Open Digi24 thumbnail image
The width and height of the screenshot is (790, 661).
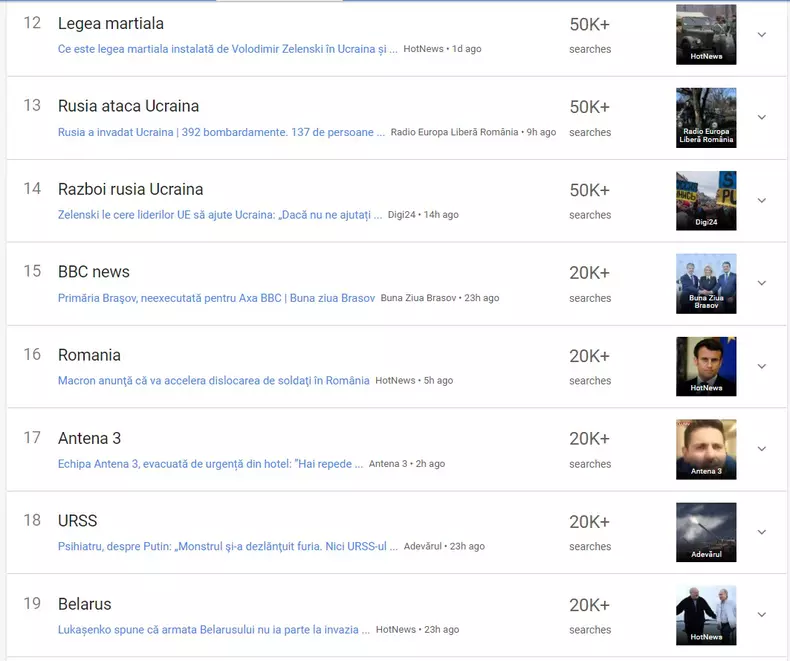(706, 201)
